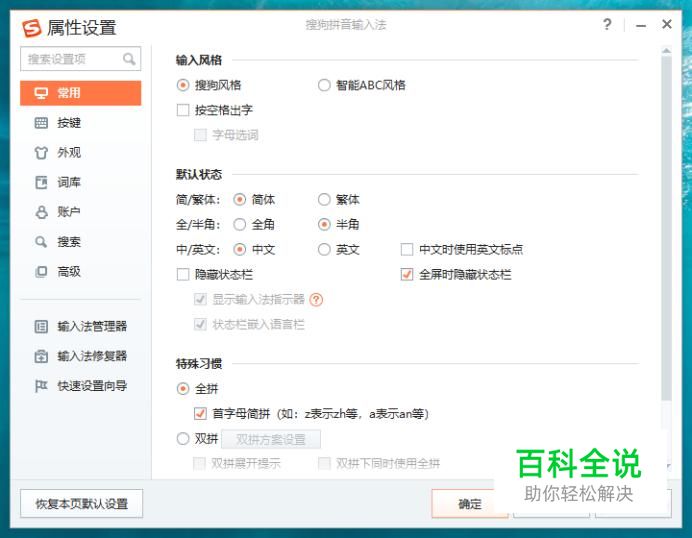Enable the 按空格出字 checkbox
This screenshot has width=692, height=538.
(x=183, y=110)
